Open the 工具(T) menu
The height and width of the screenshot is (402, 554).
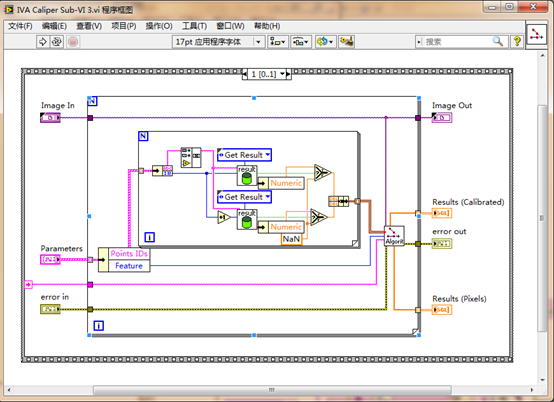194,26
